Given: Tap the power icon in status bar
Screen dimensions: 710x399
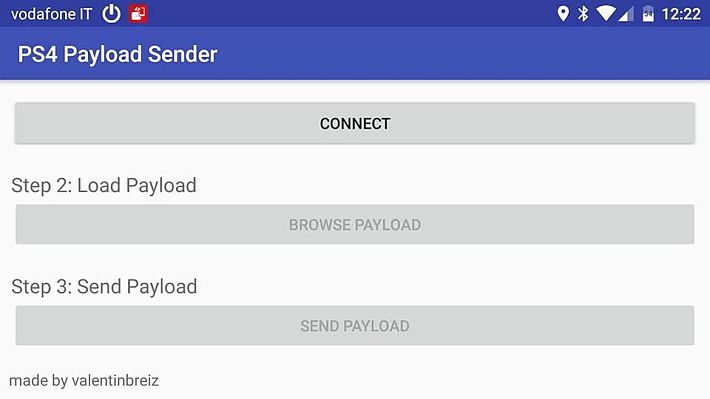Looking at the screenshot, I should pyautogui.click(x=111, y=14).
